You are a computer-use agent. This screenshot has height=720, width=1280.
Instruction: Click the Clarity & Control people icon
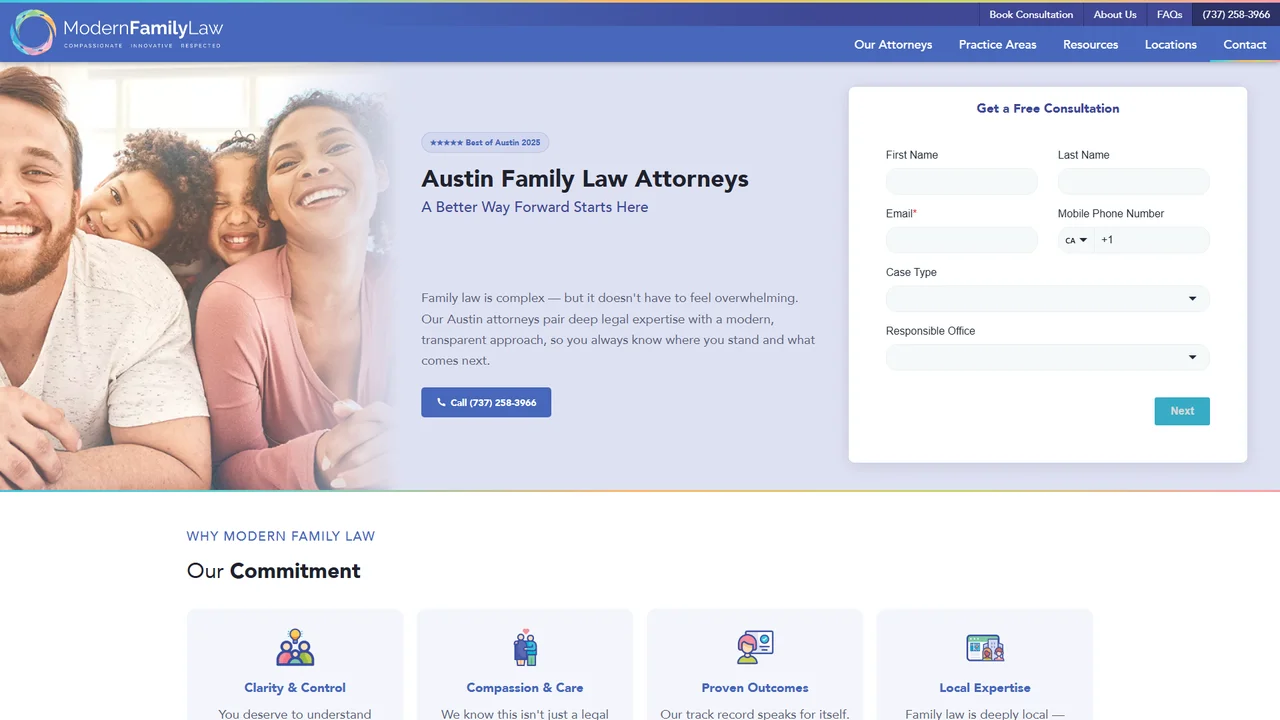[x=295, y=647]
